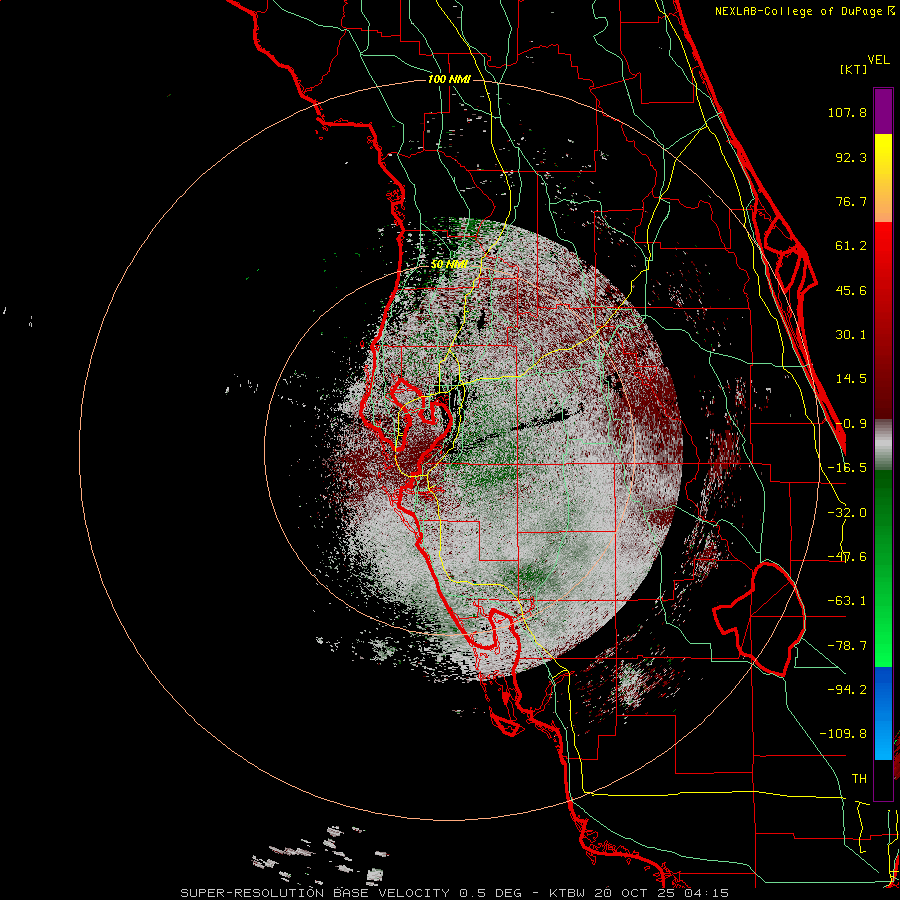The height and width of the screenshot is (900, 900).
Task: Click the -16.5 legend value
Action: pos(847,468)
